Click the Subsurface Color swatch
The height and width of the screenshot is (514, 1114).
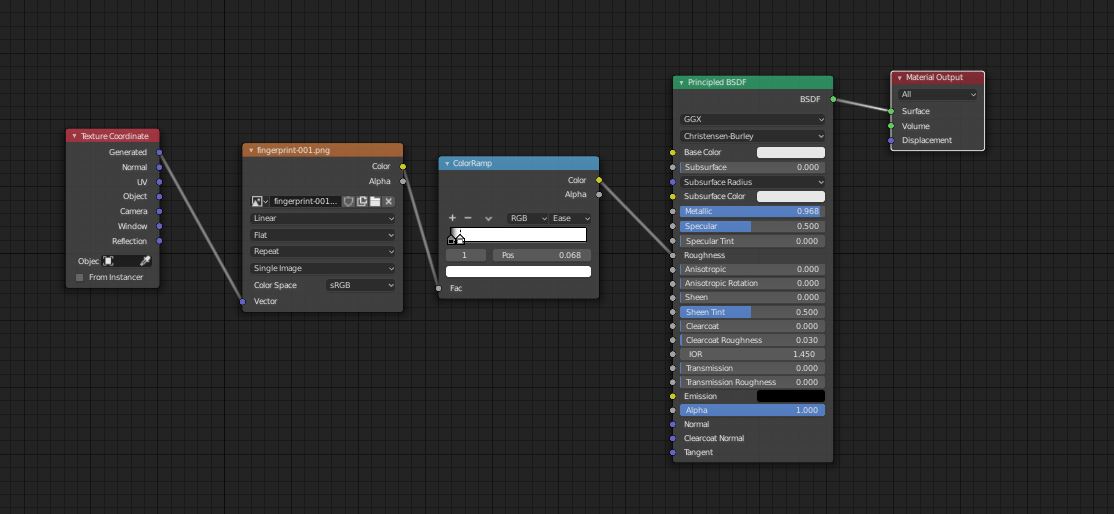tap(791, 196)
